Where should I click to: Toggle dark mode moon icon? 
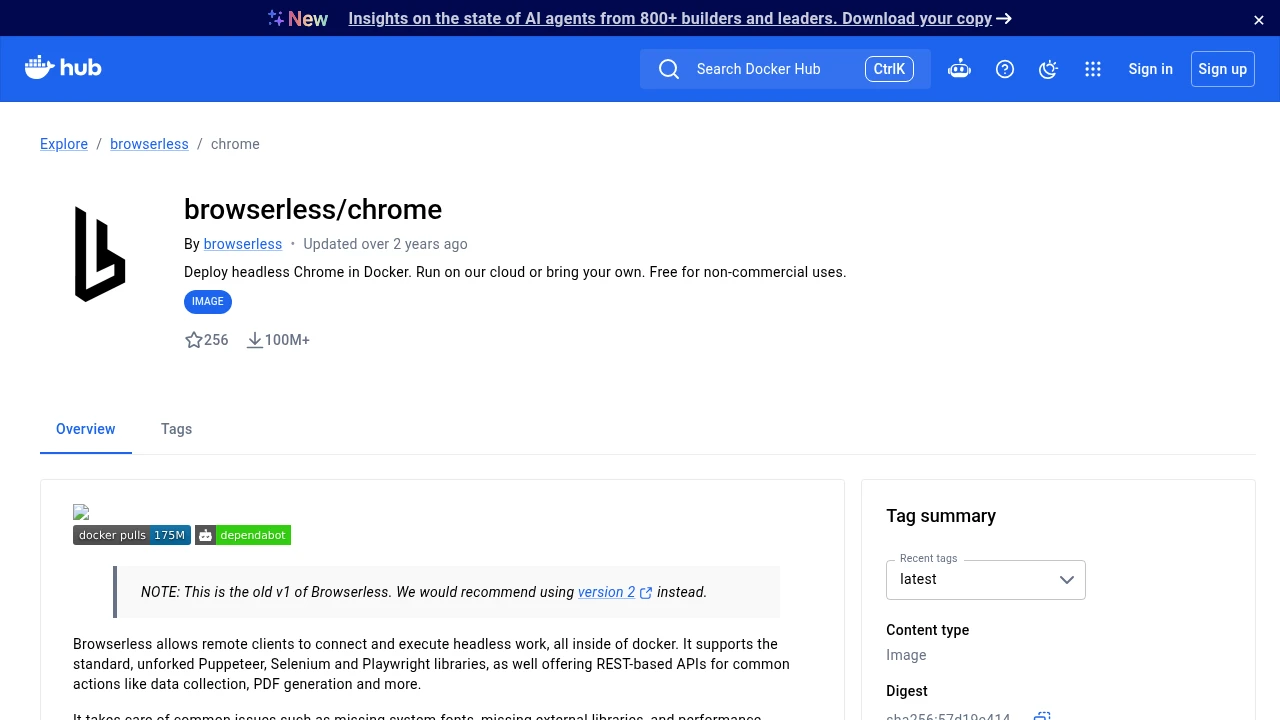click(1048, 69)
